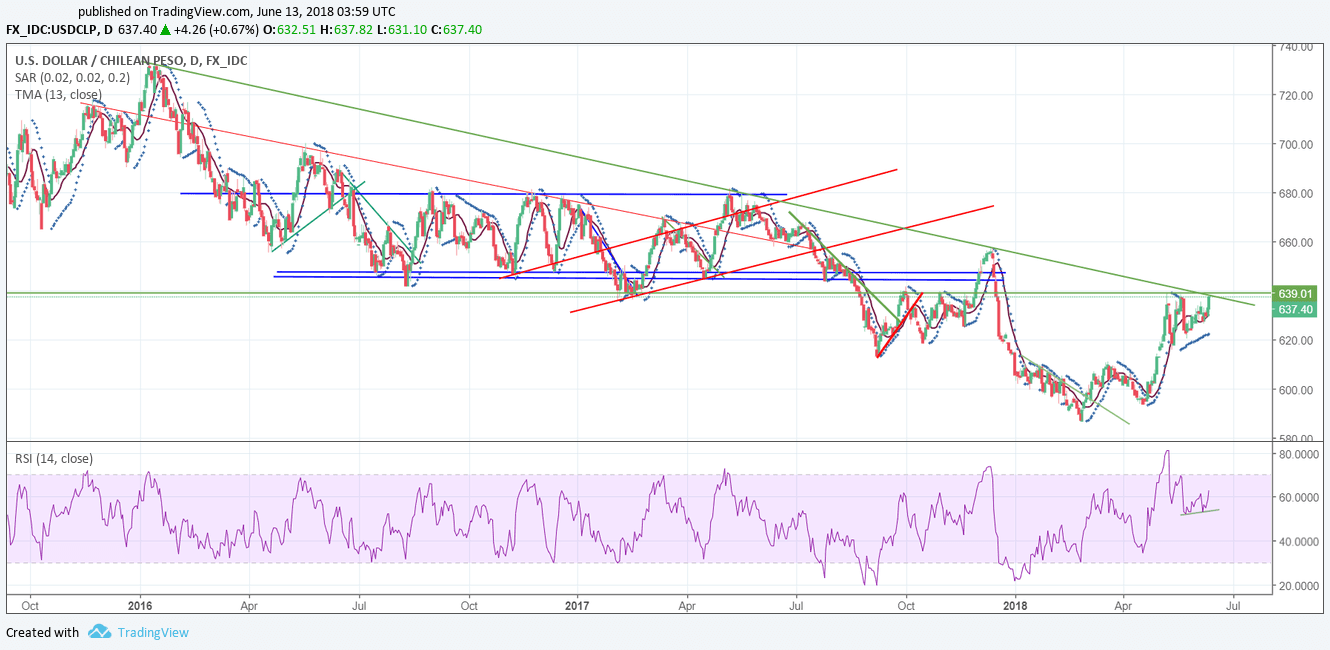The width and height of the screenshot is (1330, 650).
Task: Click the 2016 label on time axis
Action: pyautogui.click(x=140, y=605)
